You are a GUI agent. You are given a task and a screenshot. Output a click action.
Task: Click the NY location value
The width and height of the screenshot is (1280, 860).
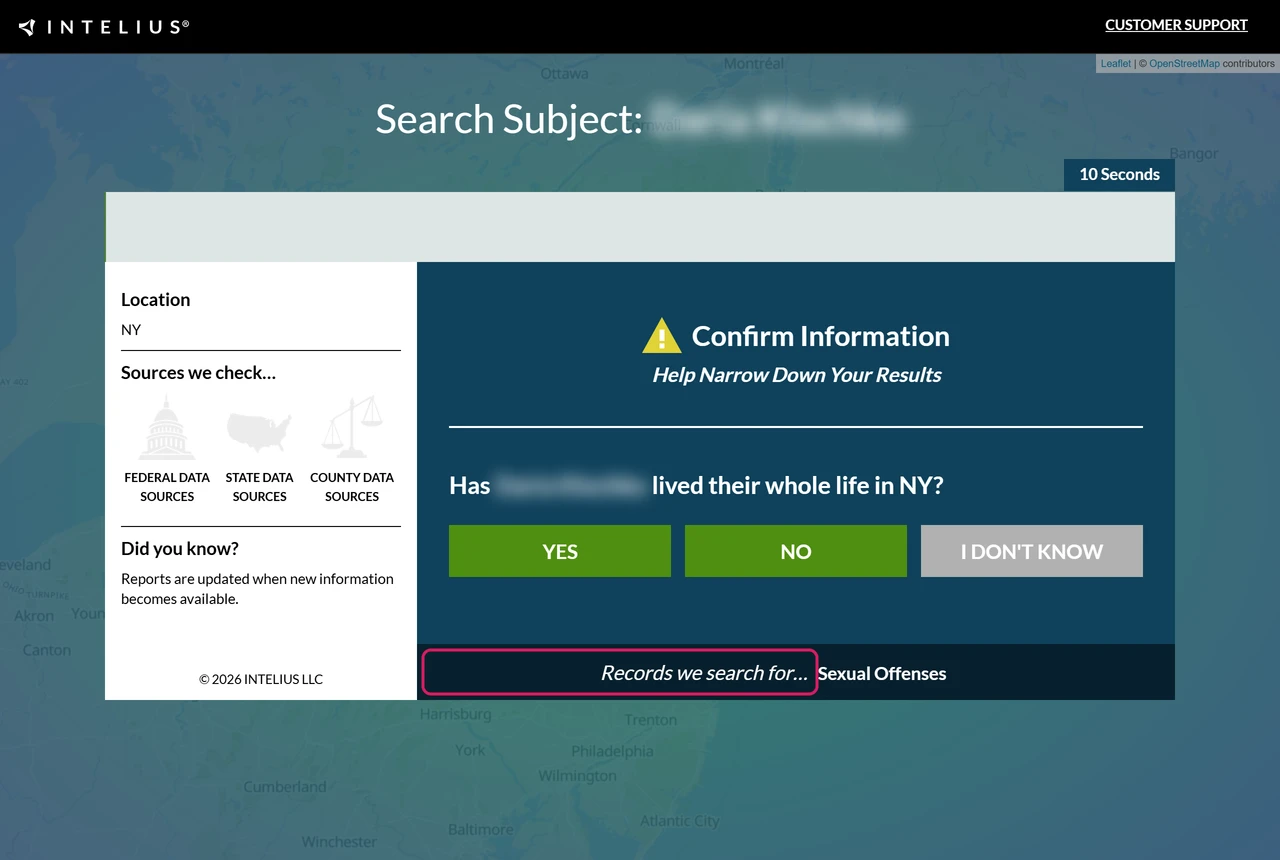131,330
